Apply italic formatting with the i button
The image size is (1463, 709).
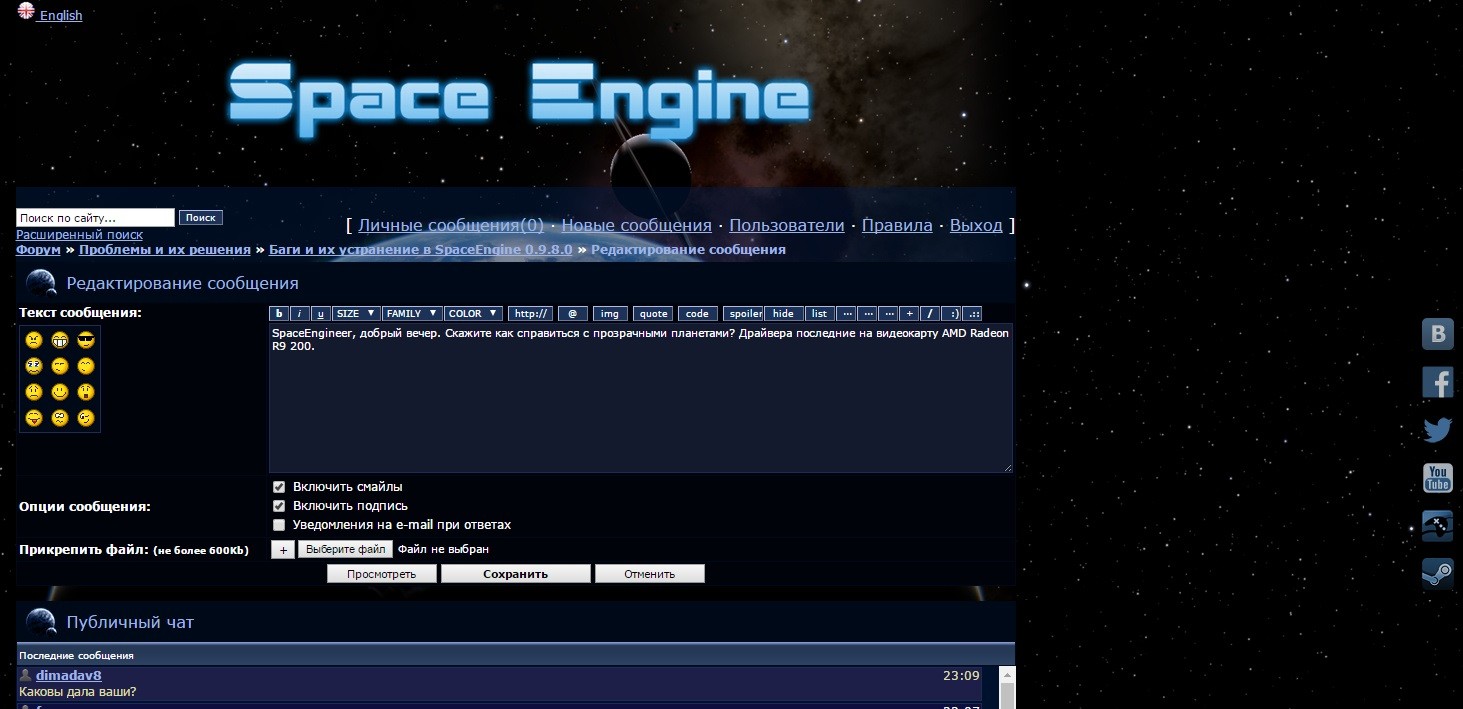[300, 314]
